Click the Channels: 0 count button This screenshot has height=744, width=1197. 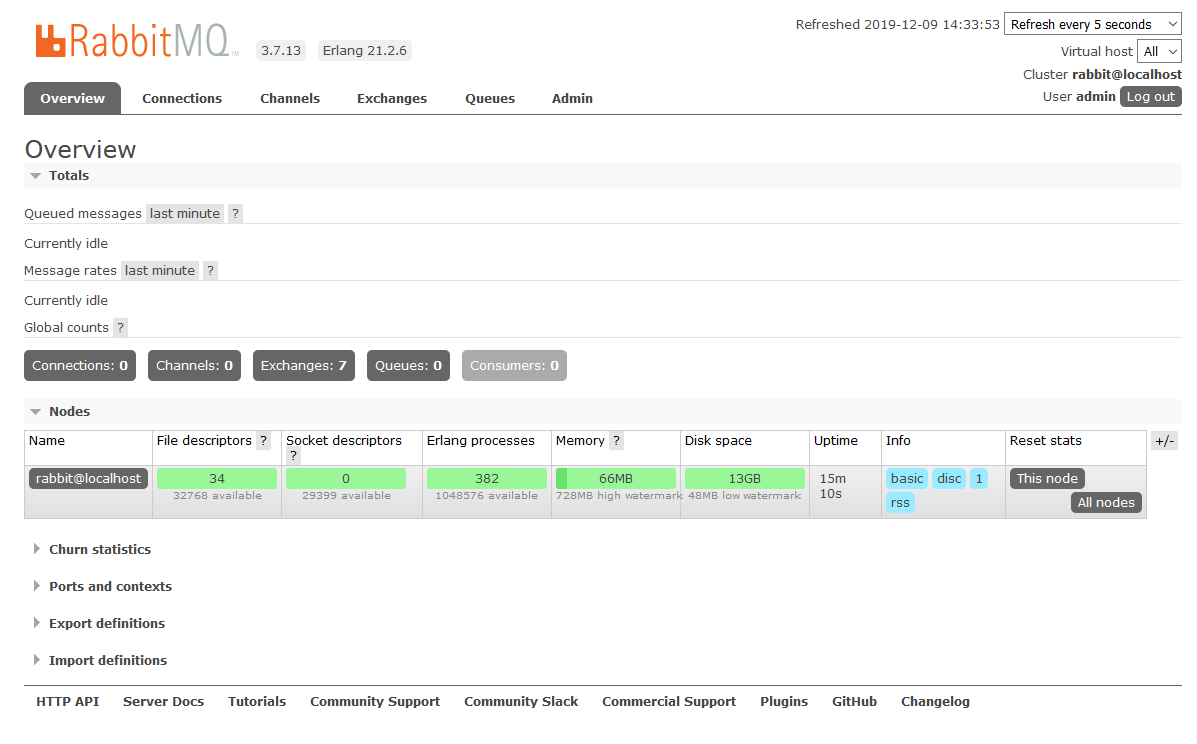pyautogui.click(x=195, y=366)
